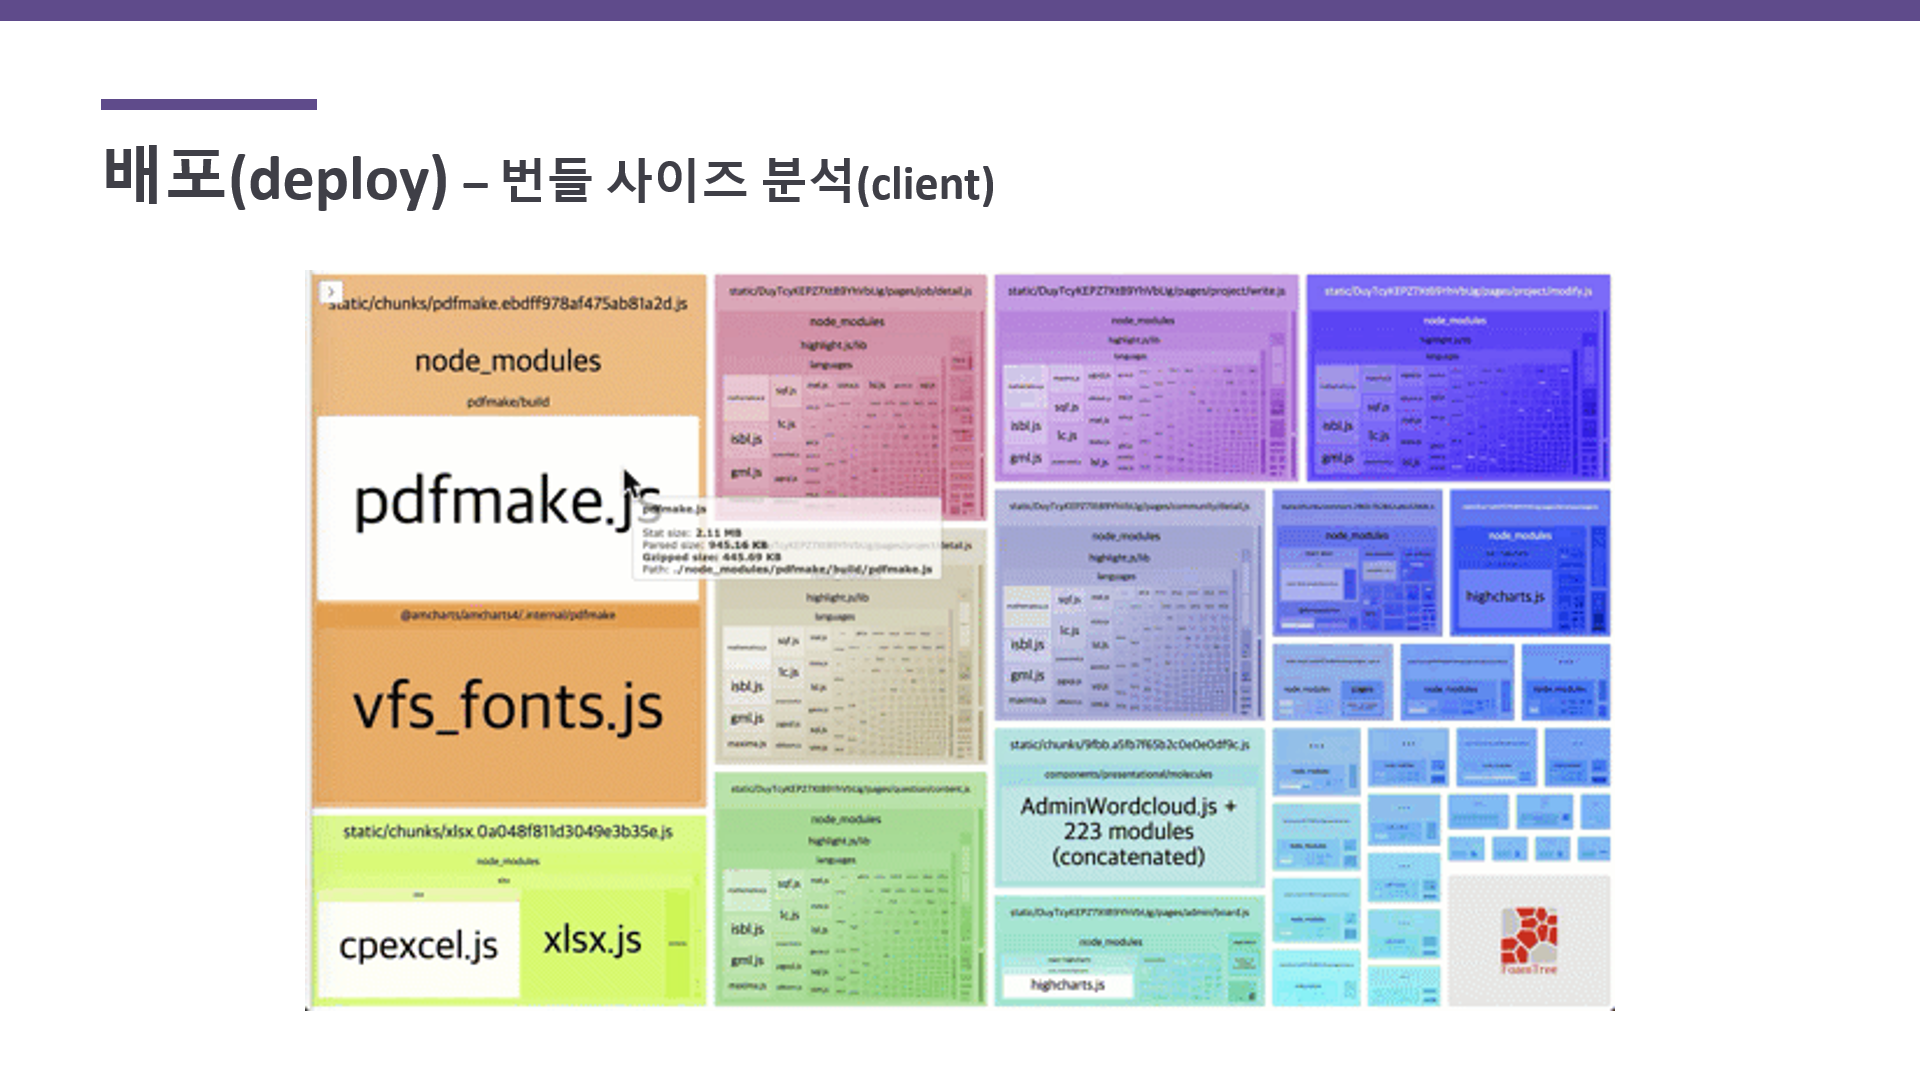Select highcharts.js in the admin/board.js chunk

[1067, 985]
